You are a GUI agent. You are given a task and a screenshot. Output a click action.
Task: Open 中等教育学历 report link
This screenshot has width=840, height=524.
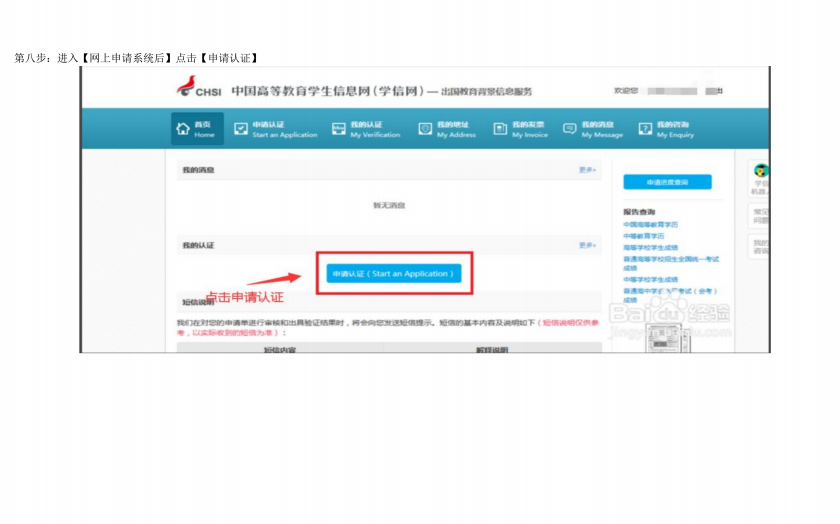(643, 236)
